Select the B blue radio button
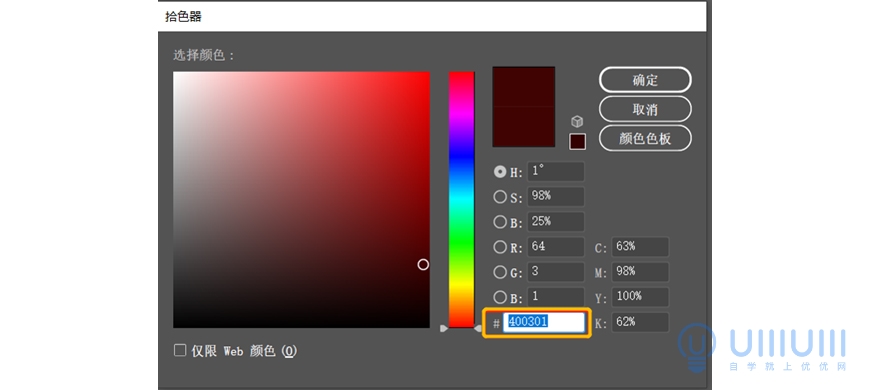This screenshot has height=390, width=870. 500,297
